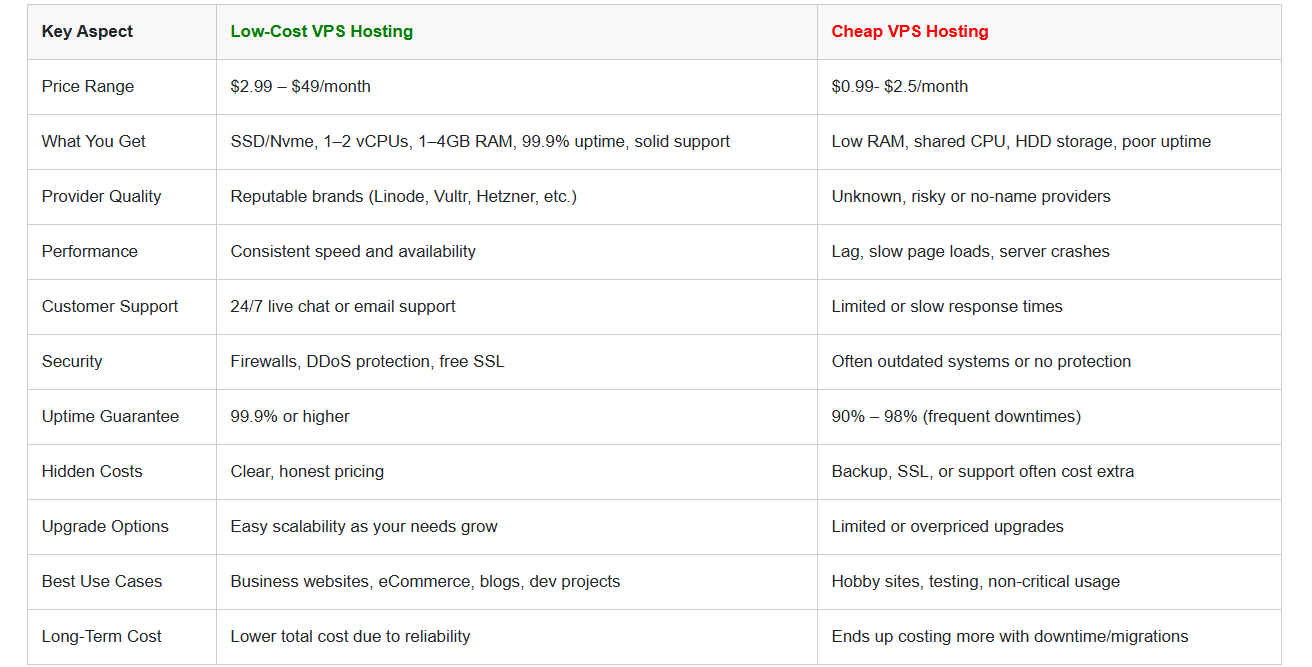This screenshot has height=667, width=1312.
Task: Select the "Performance" row label
Action: click(x=90, y=251)
